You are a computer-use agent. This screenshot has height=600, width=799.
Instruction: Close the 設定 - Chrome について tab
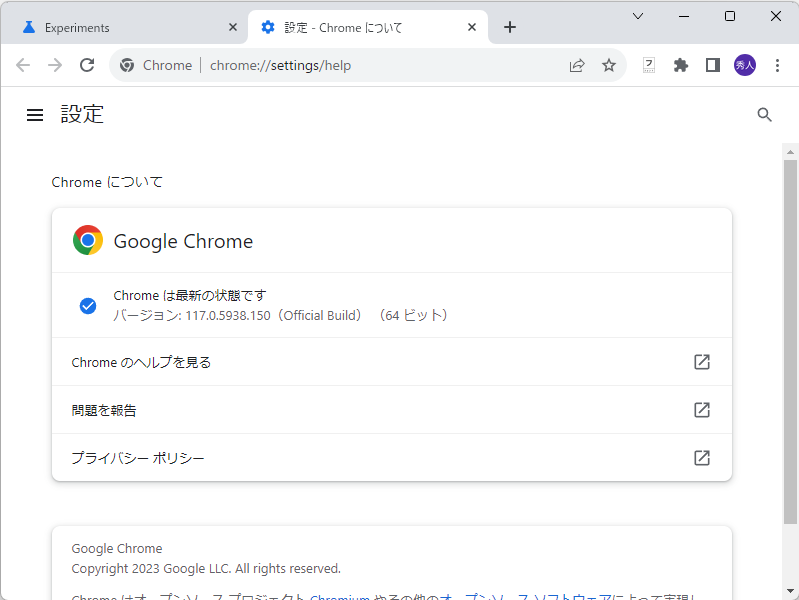[472, 28]
